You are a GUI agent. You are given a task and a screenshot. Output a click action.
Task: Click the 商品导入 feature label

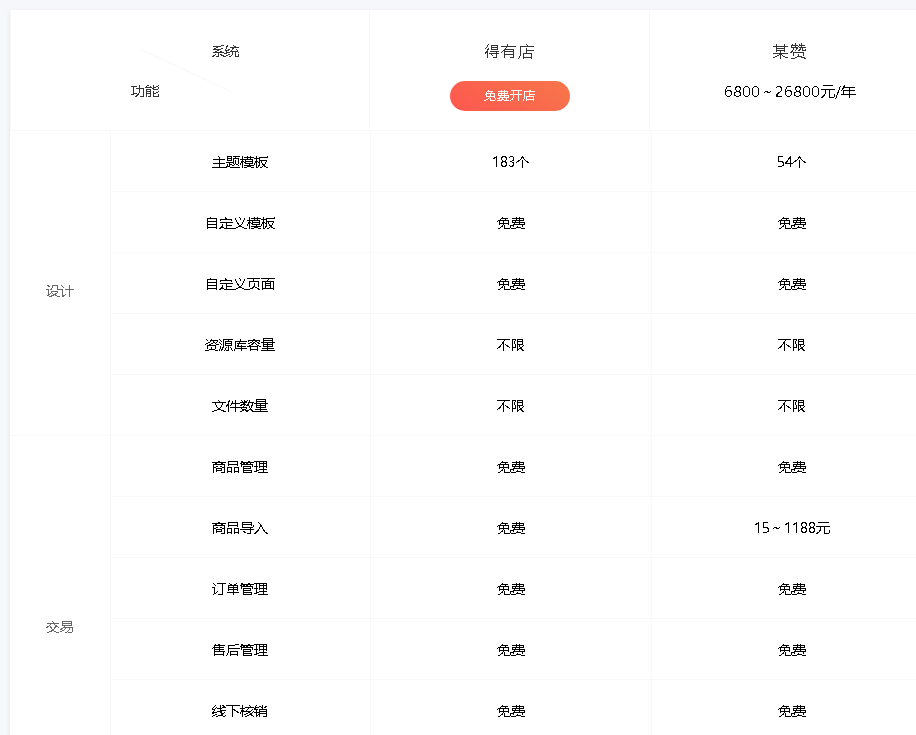click(240, 528)
